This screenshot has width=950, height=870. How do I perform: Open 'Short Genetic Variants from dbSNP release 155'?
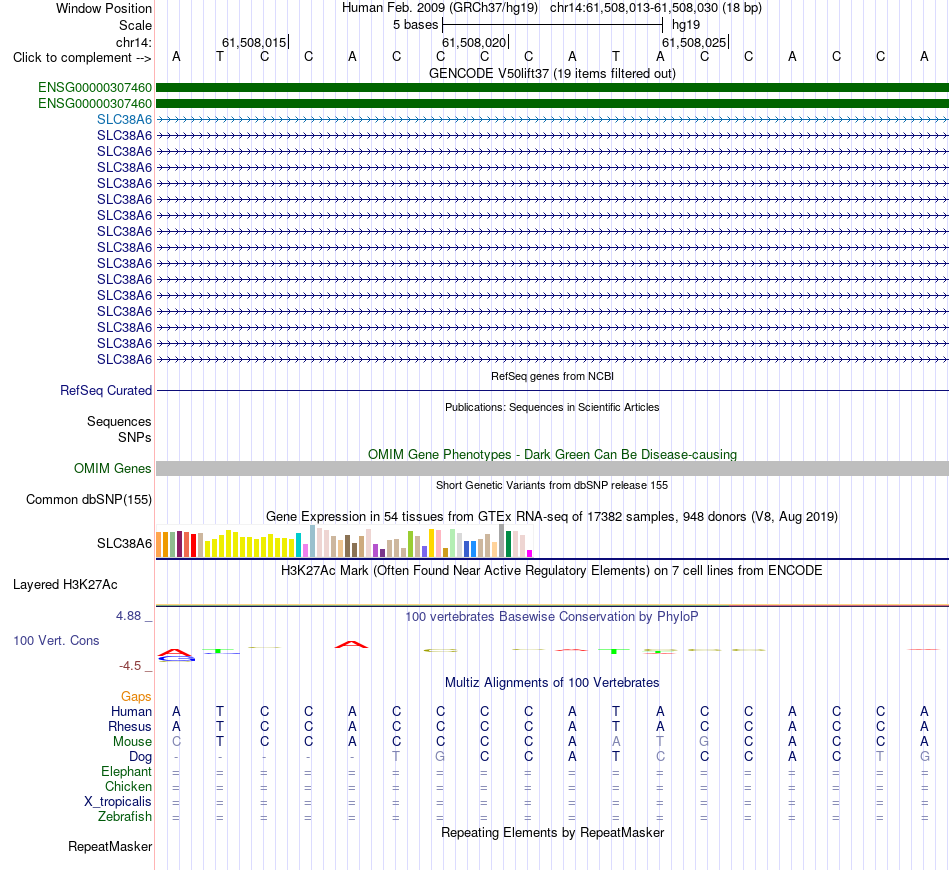click(552, 485)
